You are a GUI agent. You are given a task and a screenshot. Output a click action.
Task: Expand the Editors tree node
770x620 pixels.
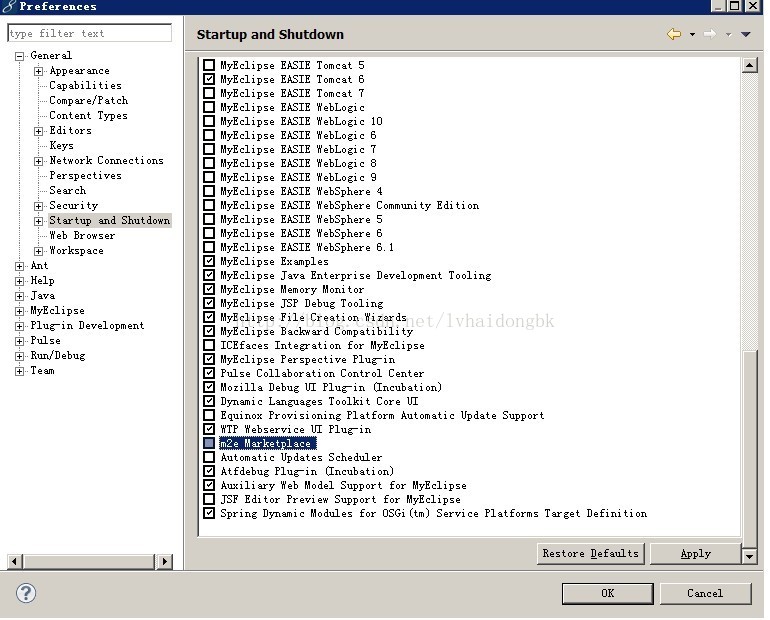[x=38, y=131]
